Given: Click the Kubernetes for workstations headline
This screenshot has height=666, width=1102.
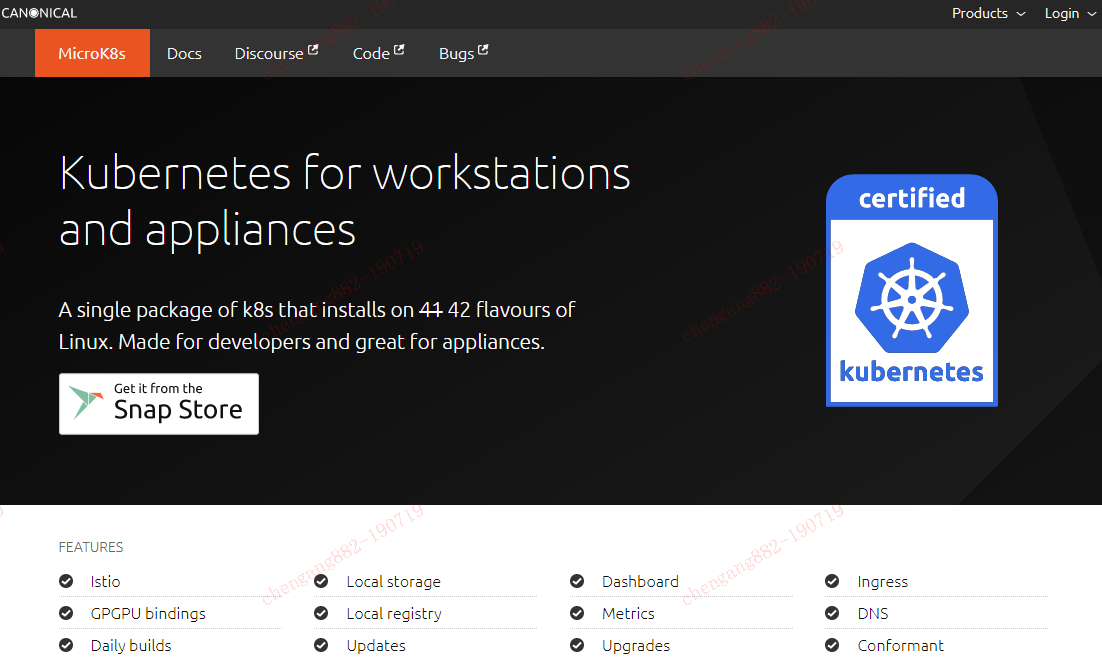Looking at the screenshot, I should [345, 202].
